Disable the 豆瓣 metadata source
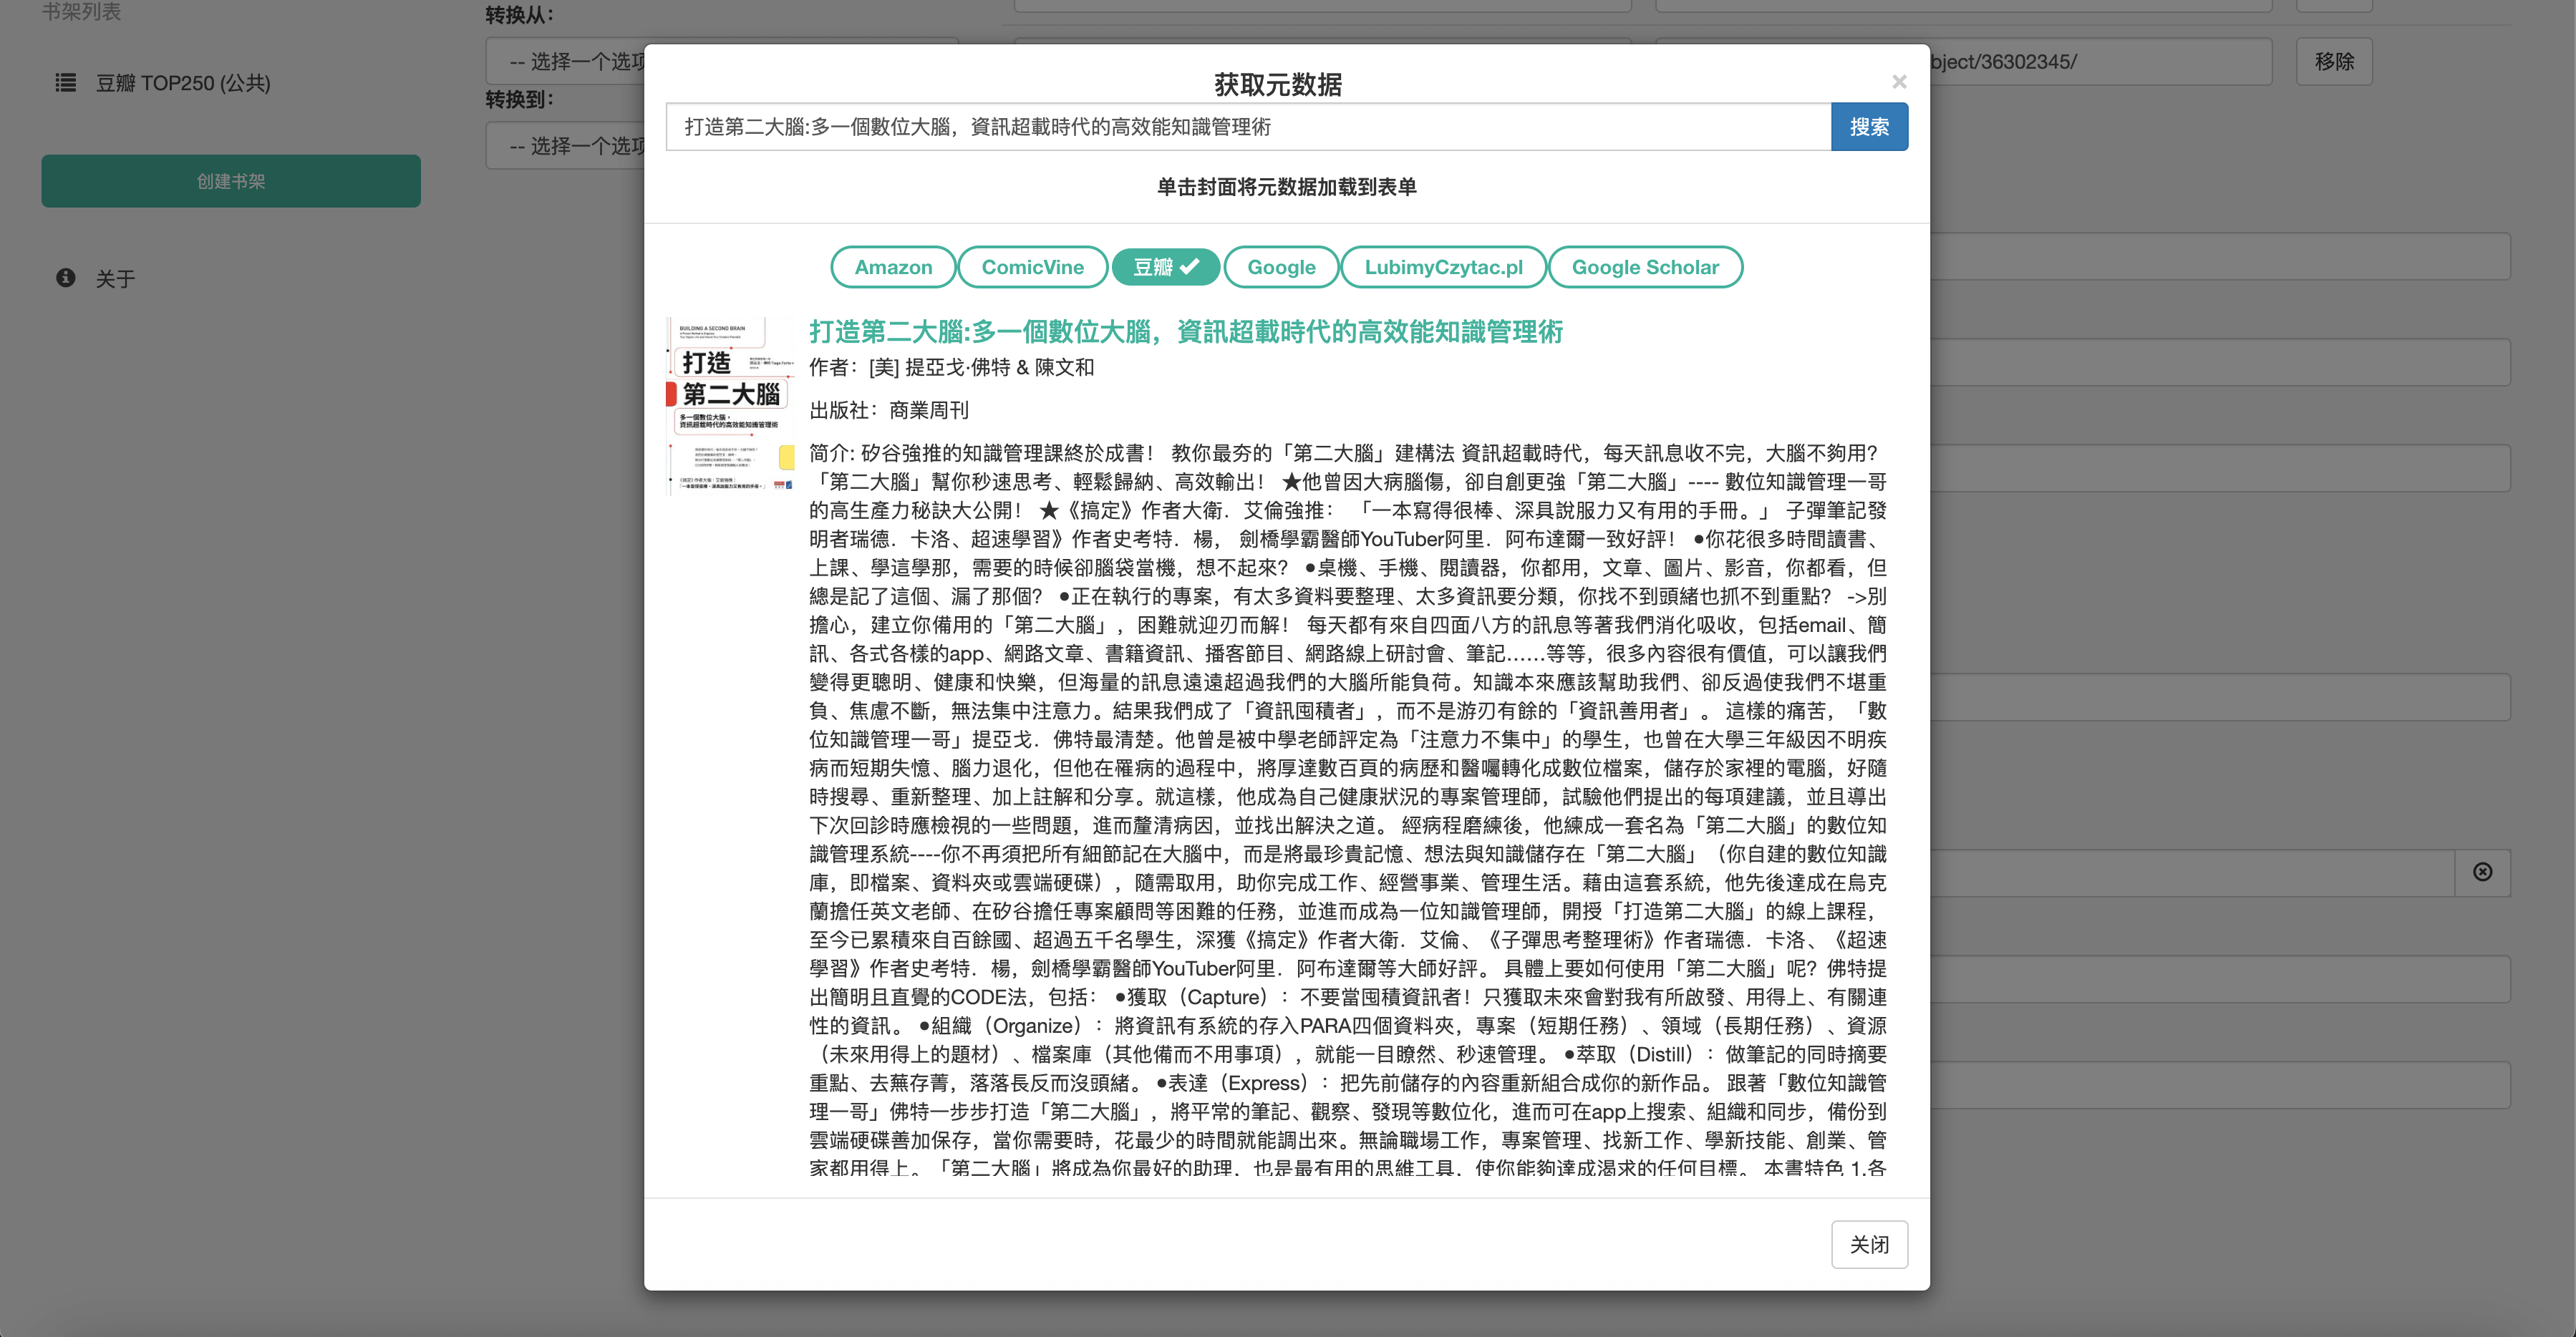Viewport: 2576px width, 1337px height. pos(1165,267)
